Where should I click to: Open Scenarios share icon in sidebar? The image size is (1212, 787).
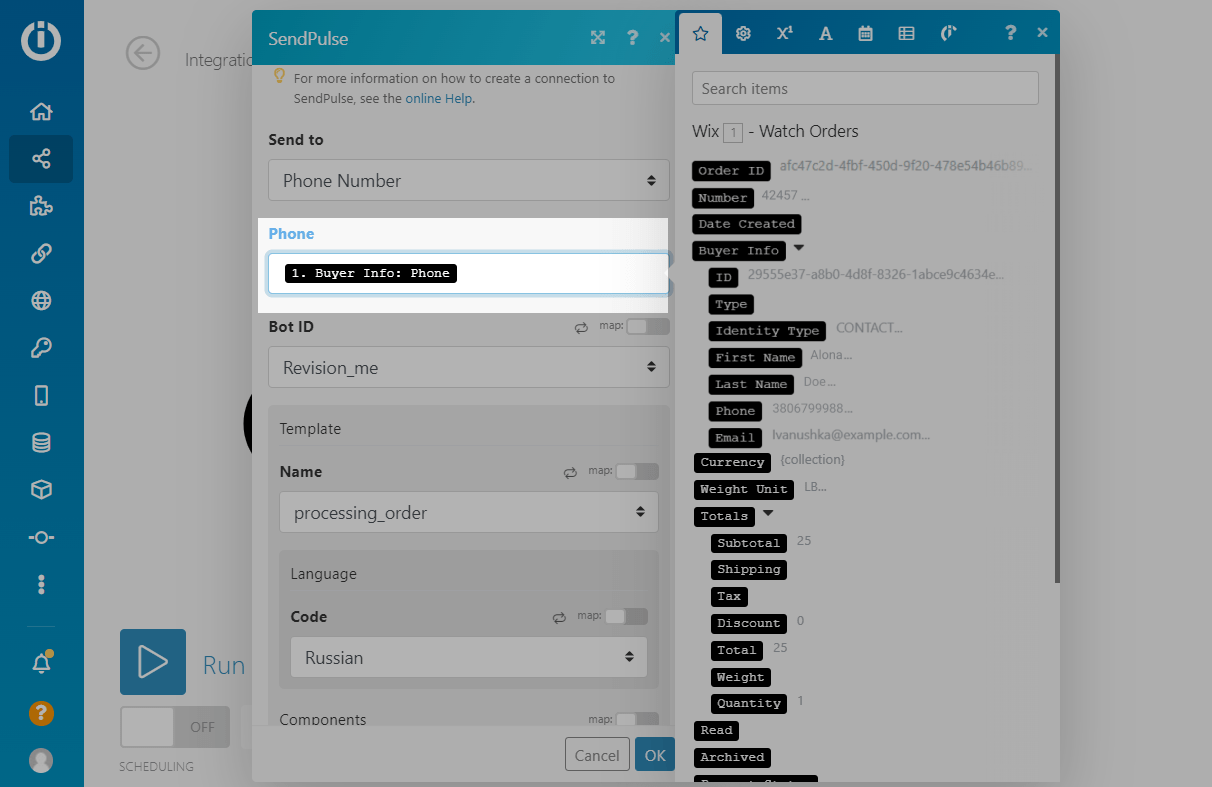click(41, 159)
